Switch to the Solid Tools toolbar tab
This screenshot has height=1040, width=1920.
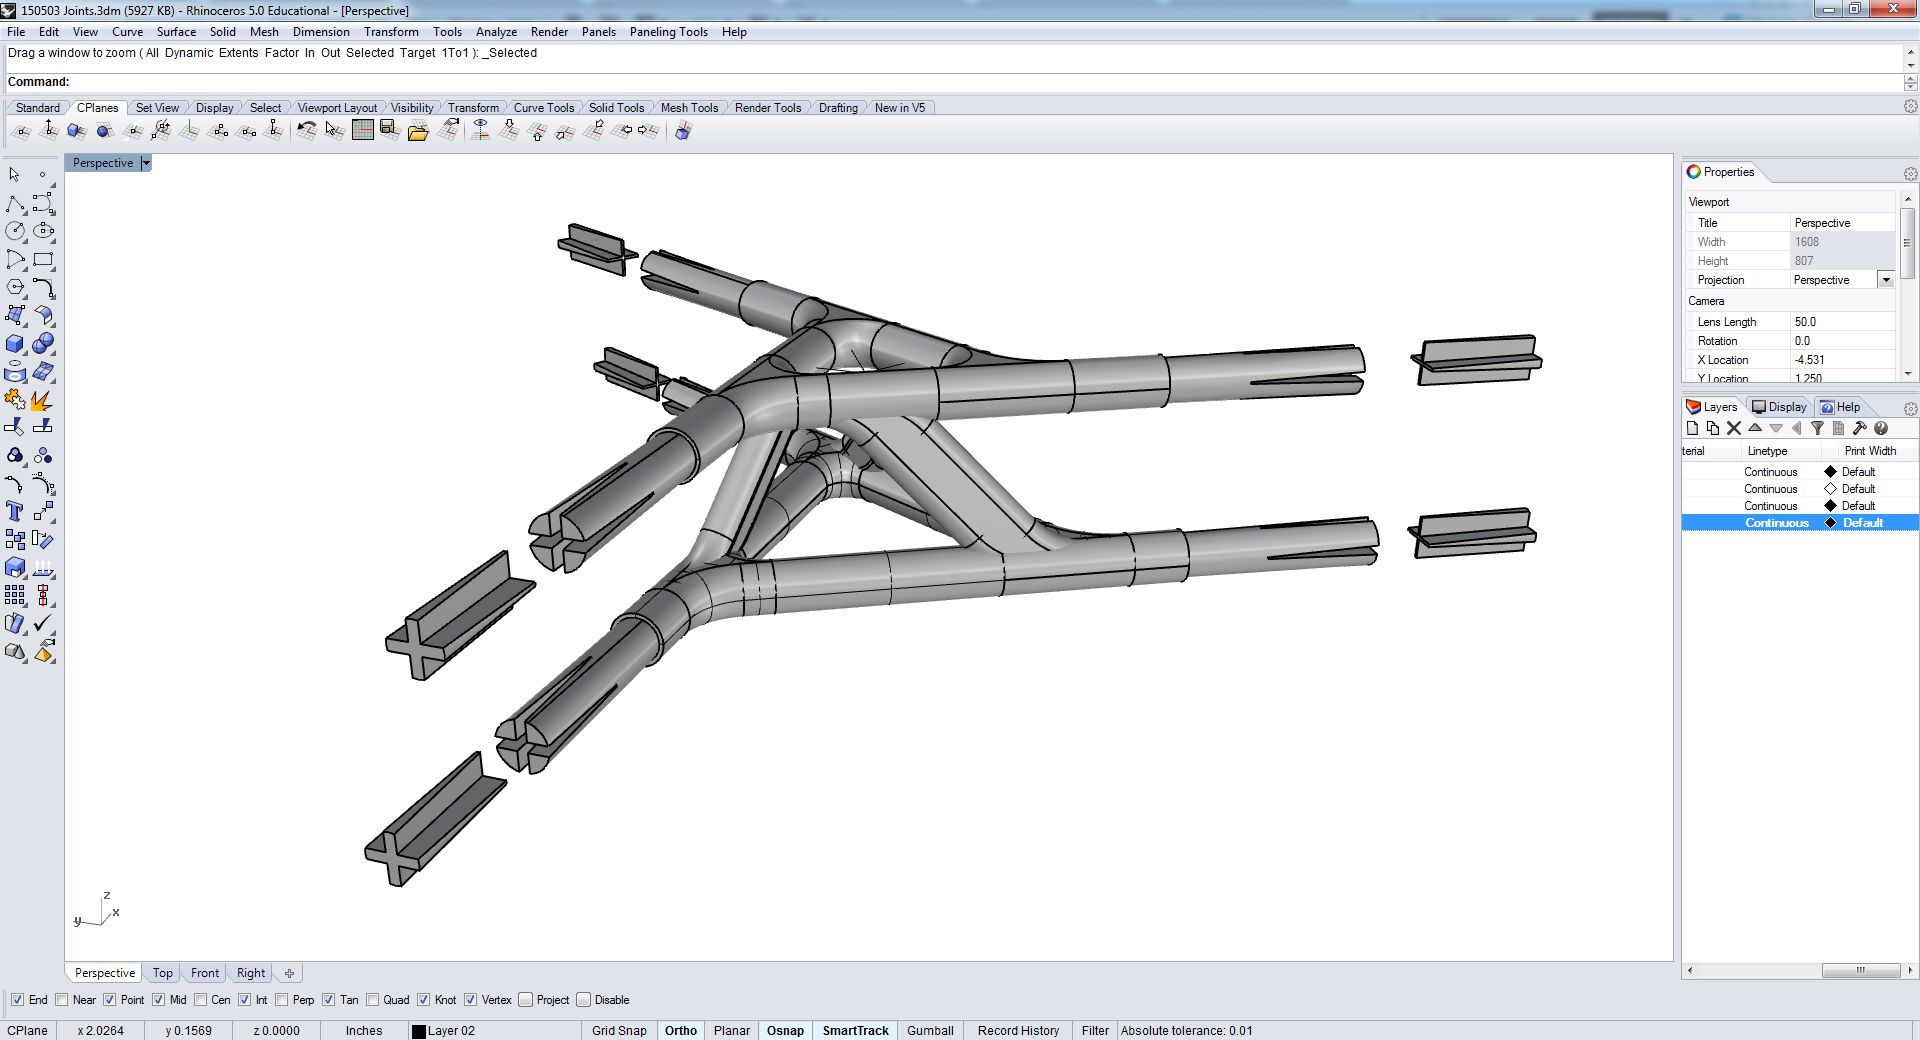pos(616,108)
